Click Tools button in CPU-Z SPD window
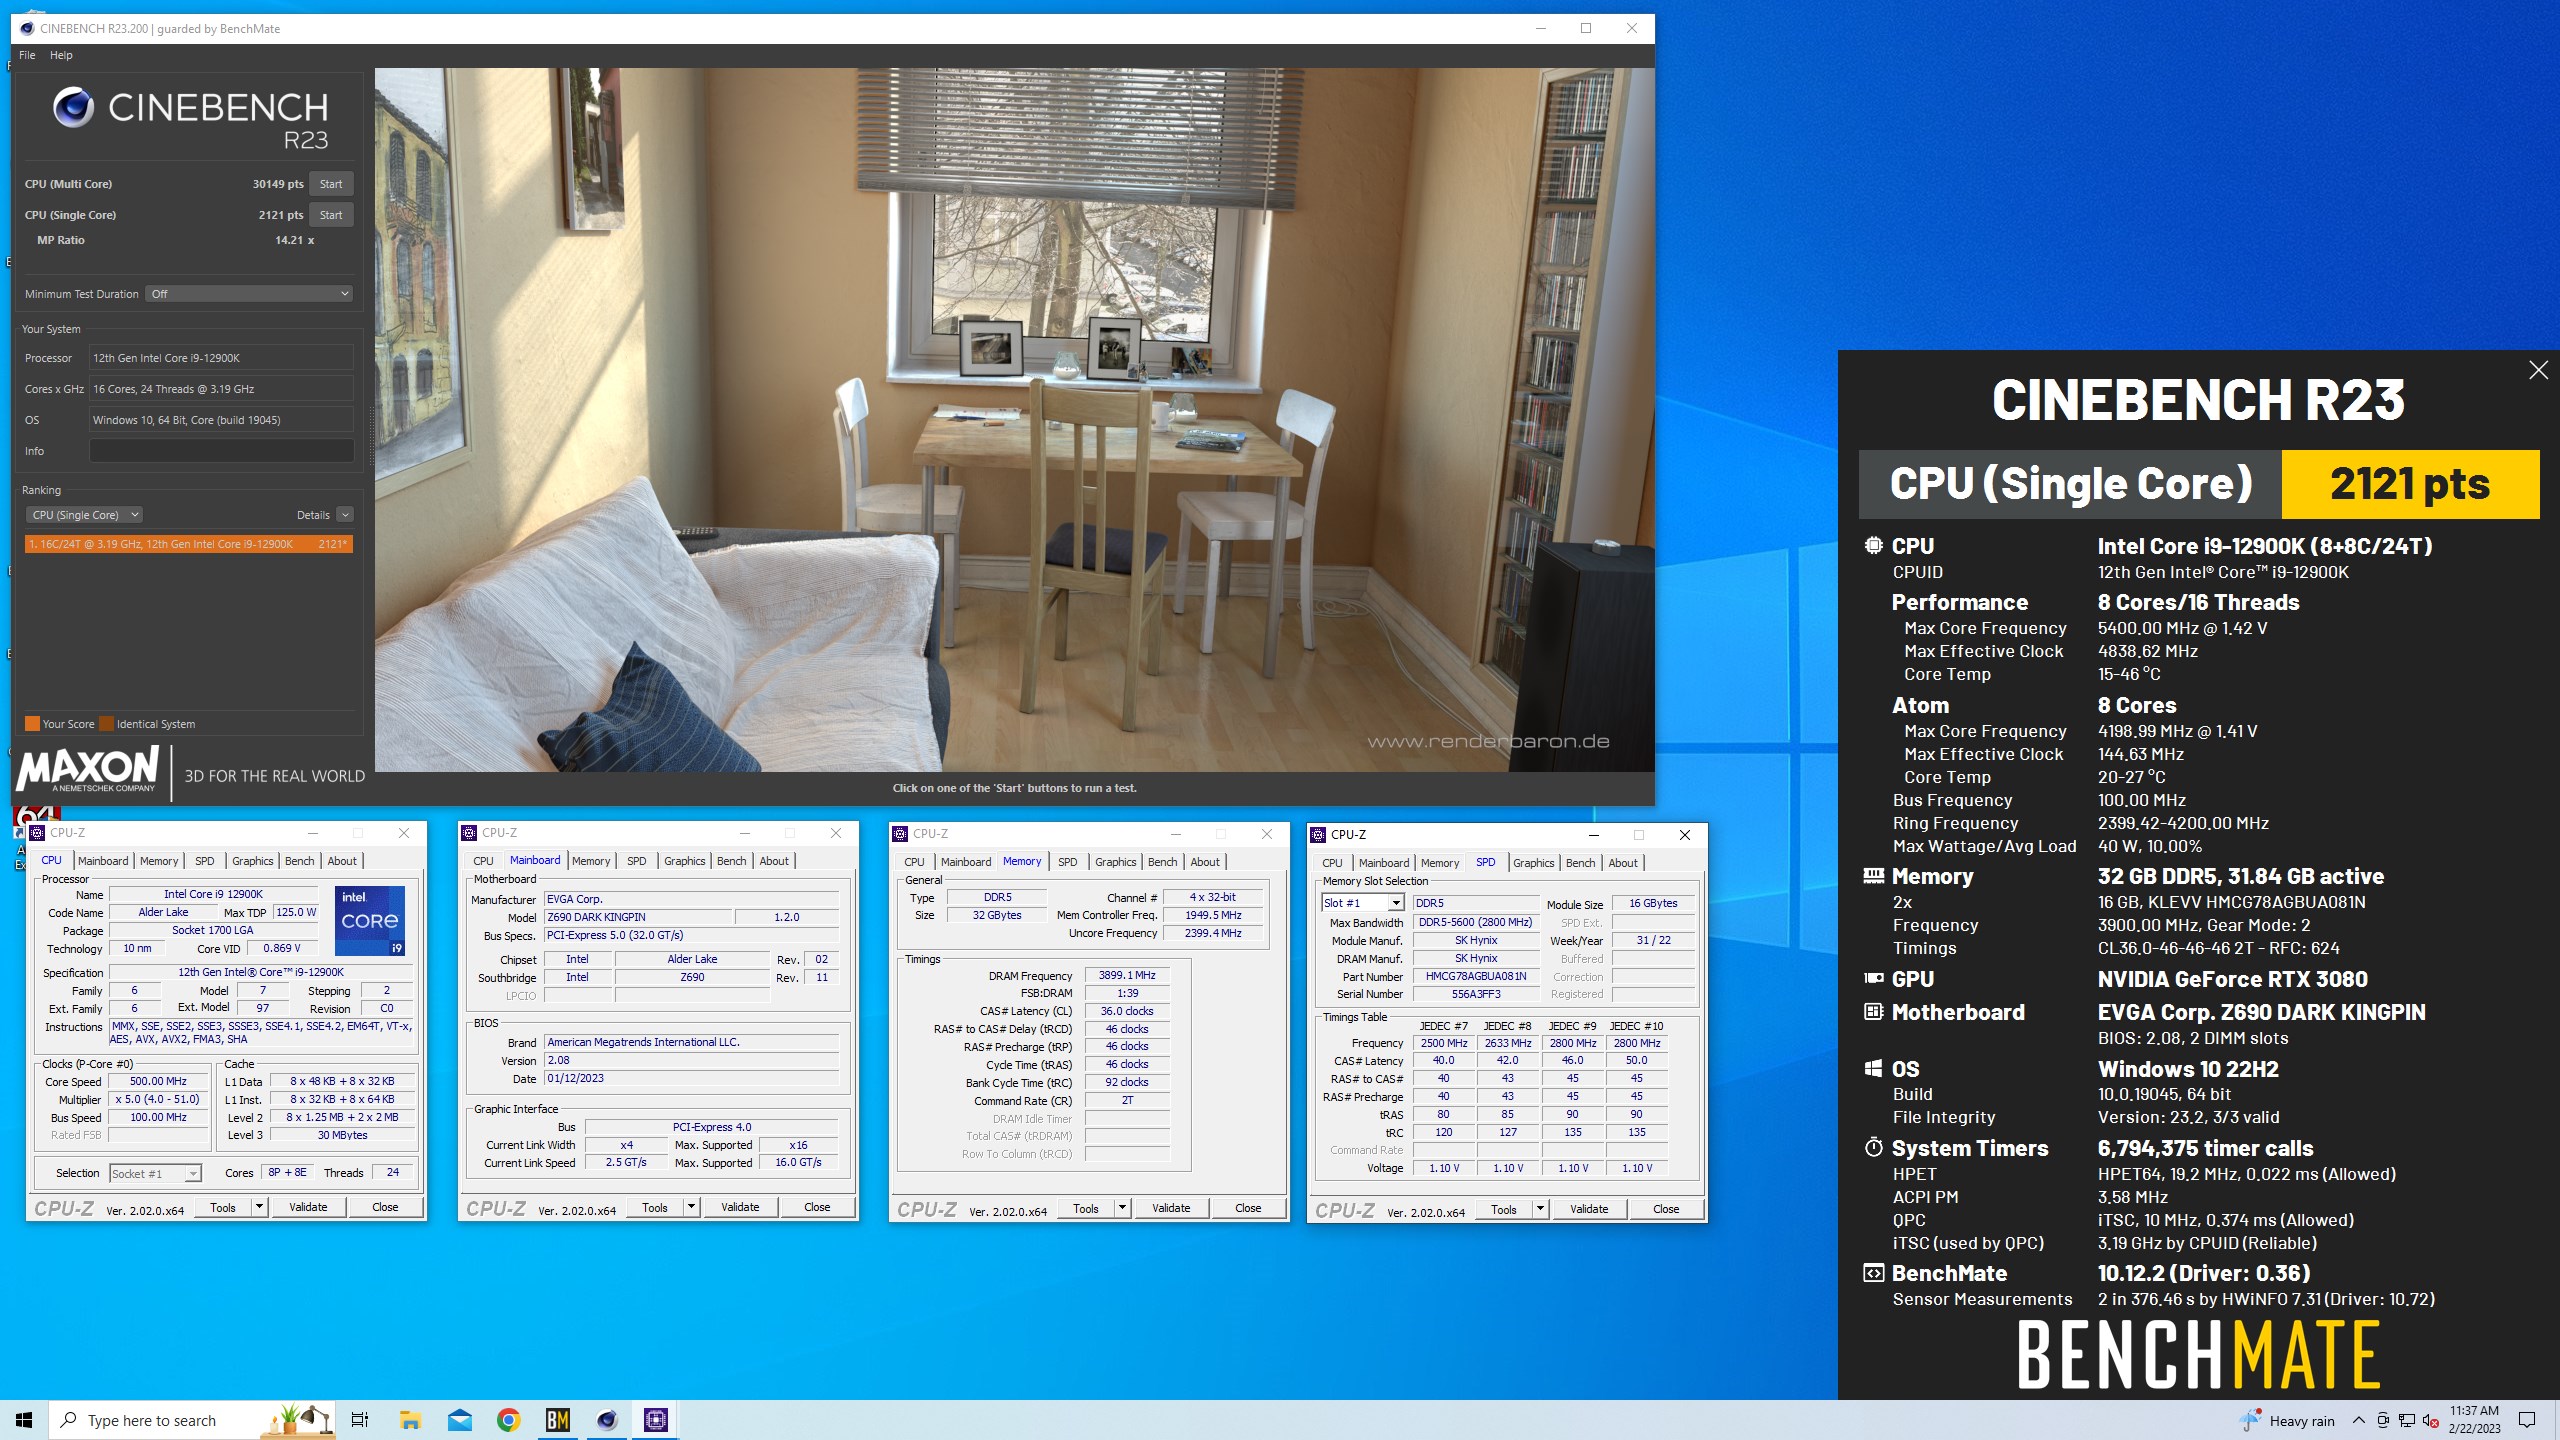 (x=1504, y=1209)
